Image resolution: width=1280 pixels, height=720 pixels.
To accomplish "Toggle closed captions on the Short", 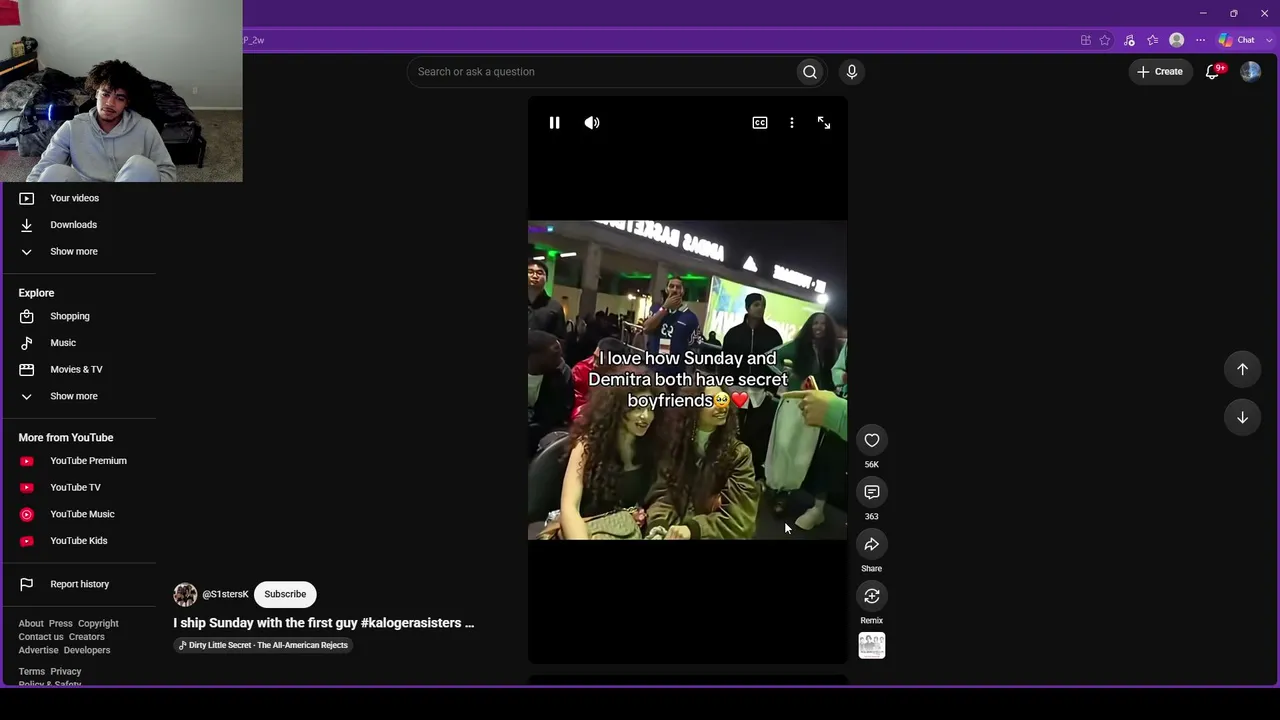I will (760, 123).
